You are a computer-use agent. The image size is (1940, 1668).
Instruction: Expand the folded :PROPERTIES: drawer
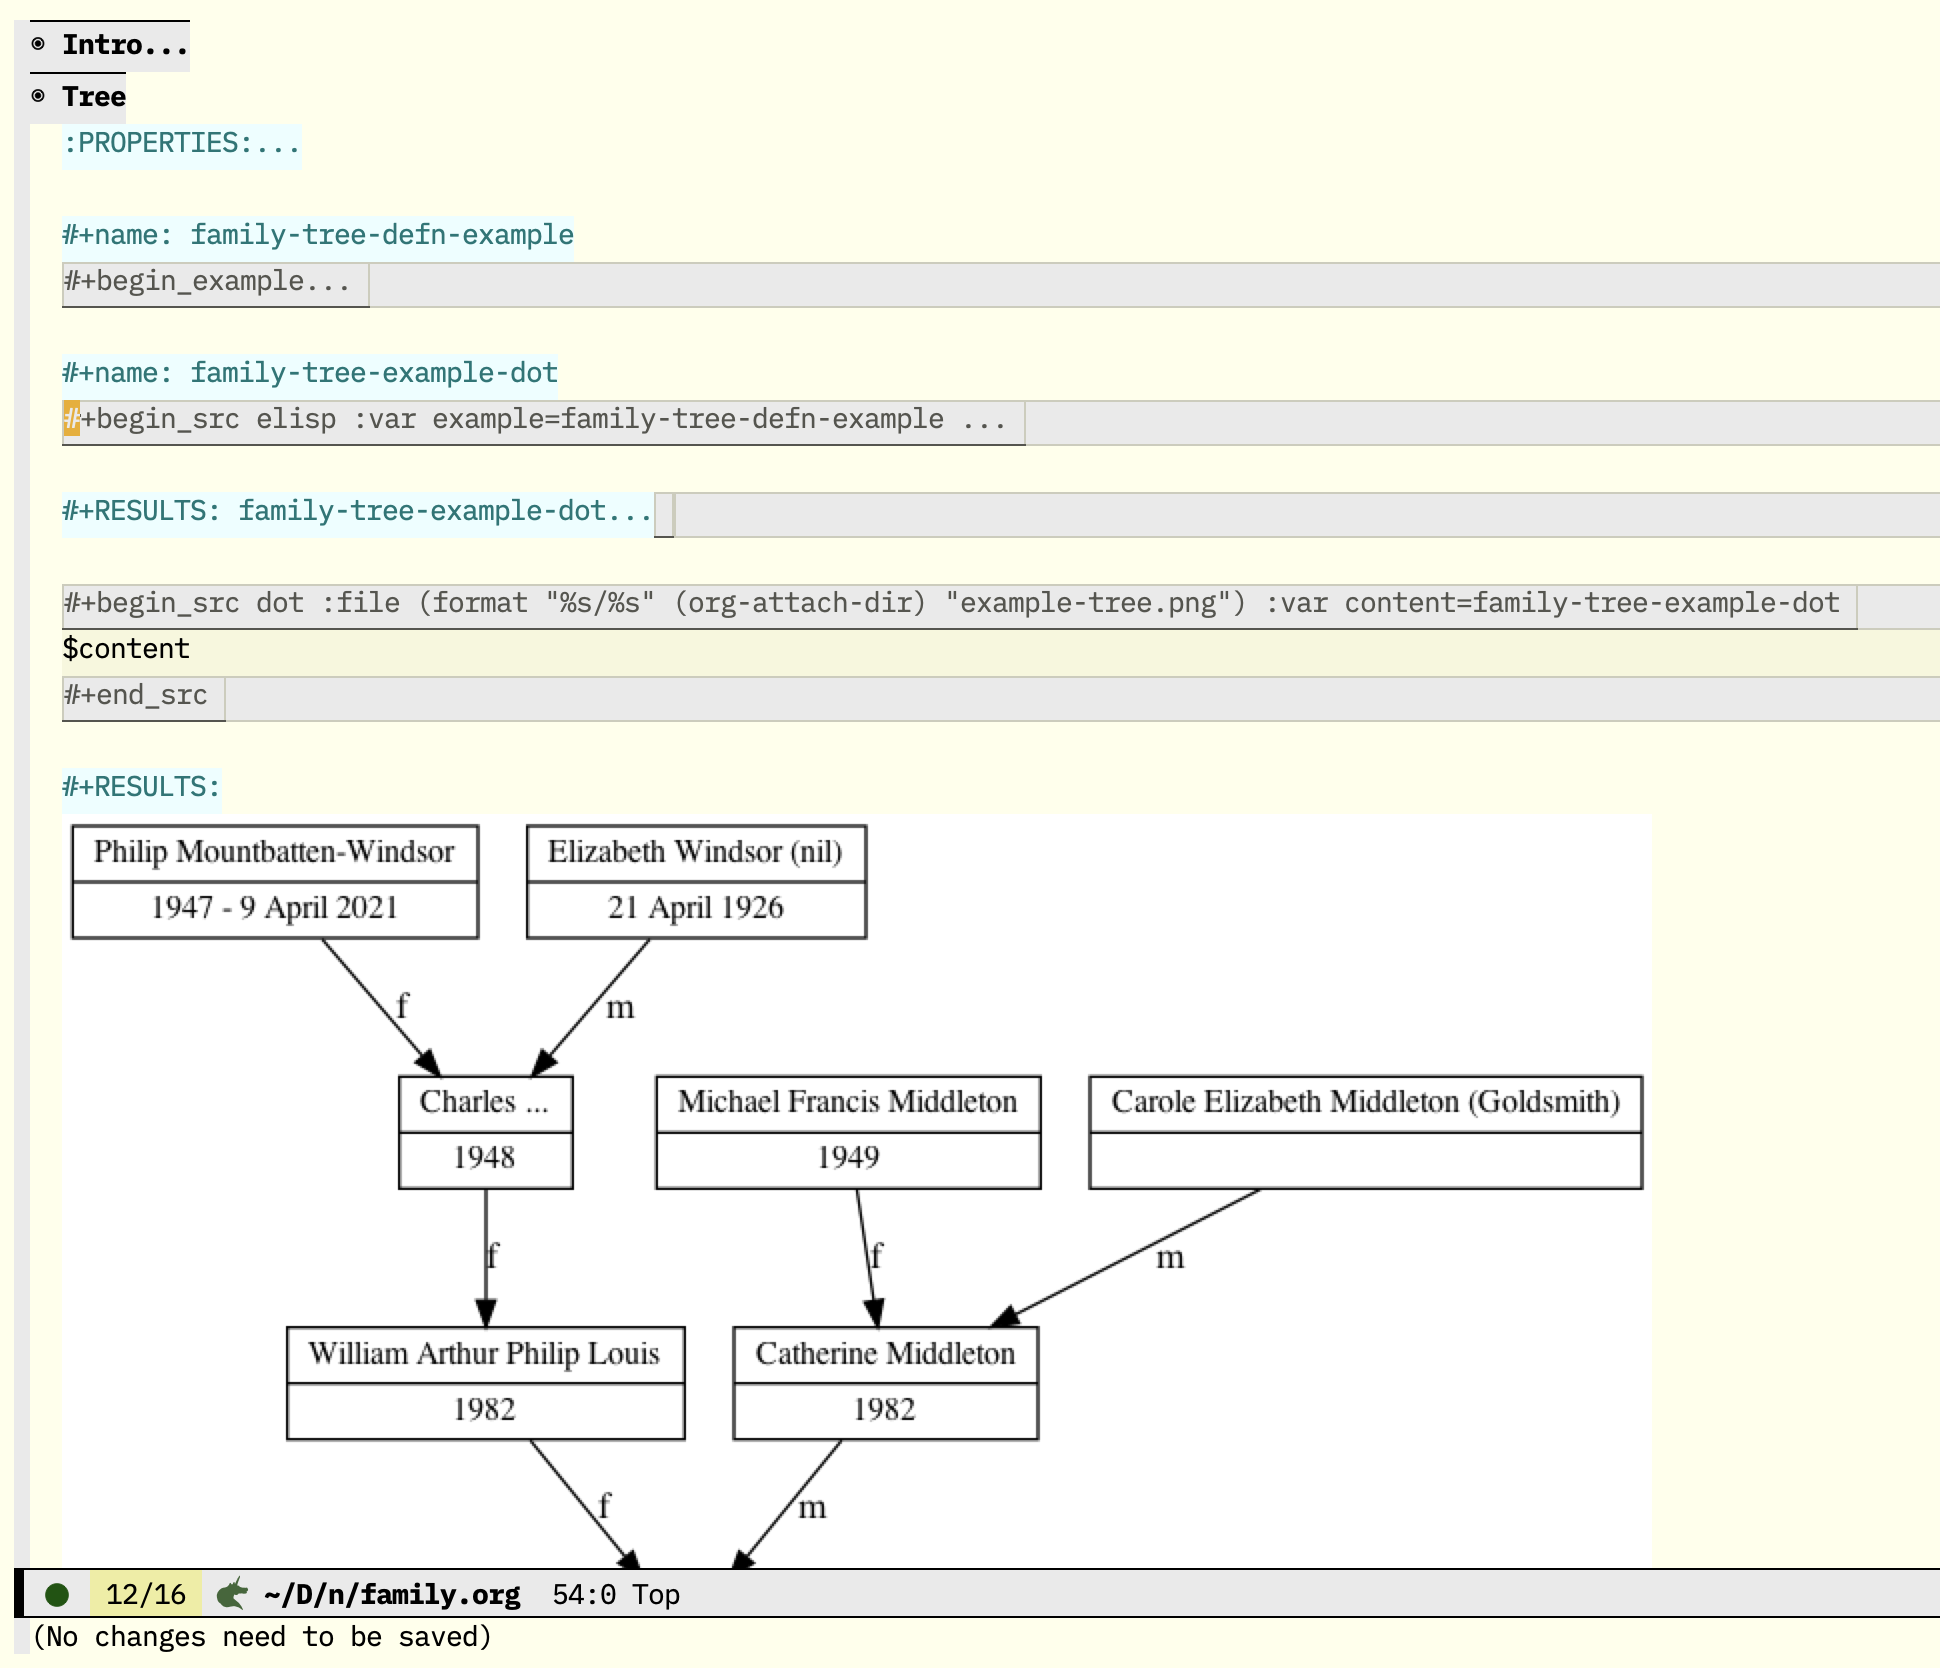coord(181,143)
